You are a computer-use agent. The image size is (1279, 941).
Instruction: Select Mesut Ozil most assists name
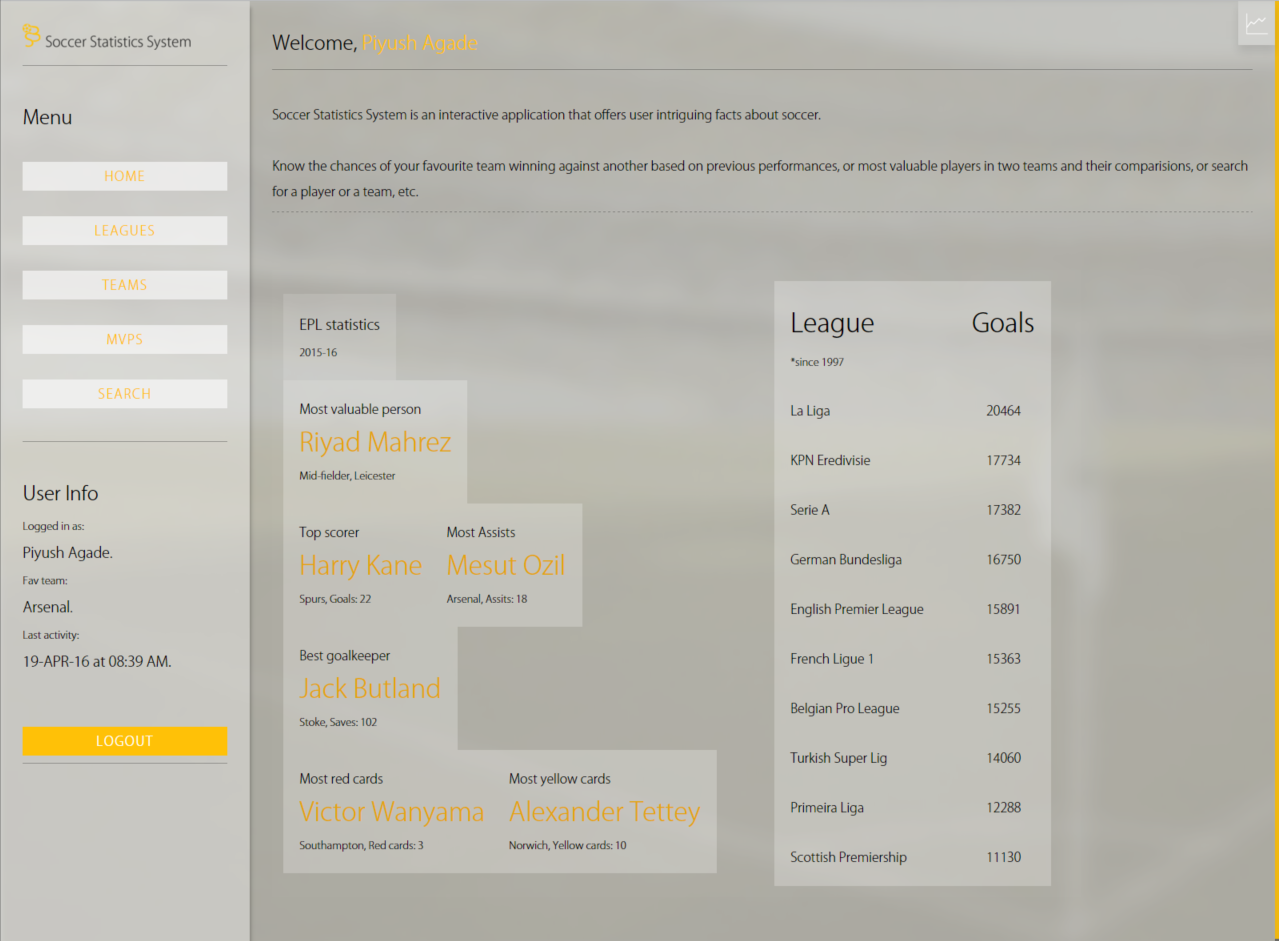[x=506, y=565]
